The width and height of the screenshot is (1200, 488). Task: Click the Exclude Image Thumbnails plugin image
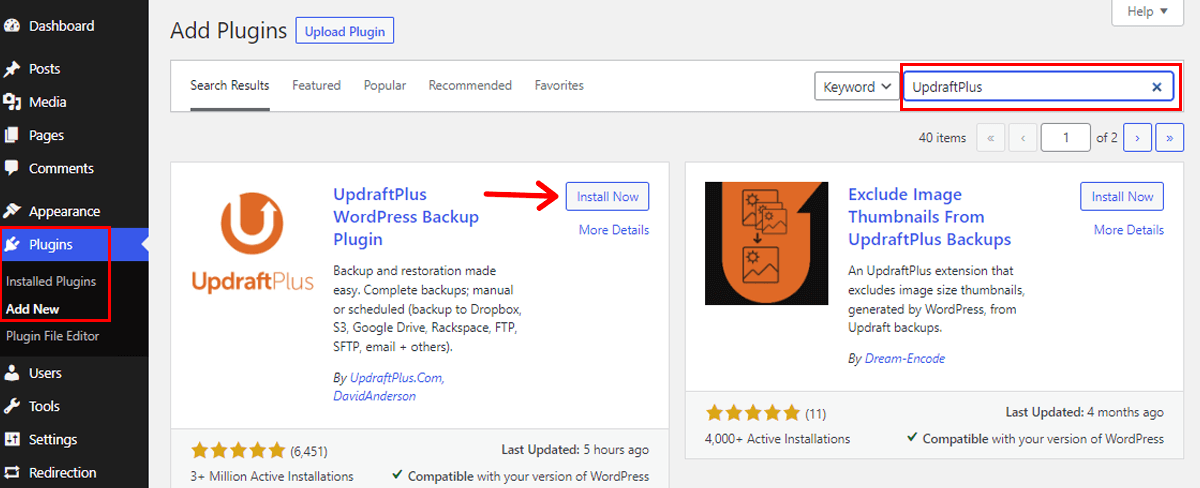[767, 243]
